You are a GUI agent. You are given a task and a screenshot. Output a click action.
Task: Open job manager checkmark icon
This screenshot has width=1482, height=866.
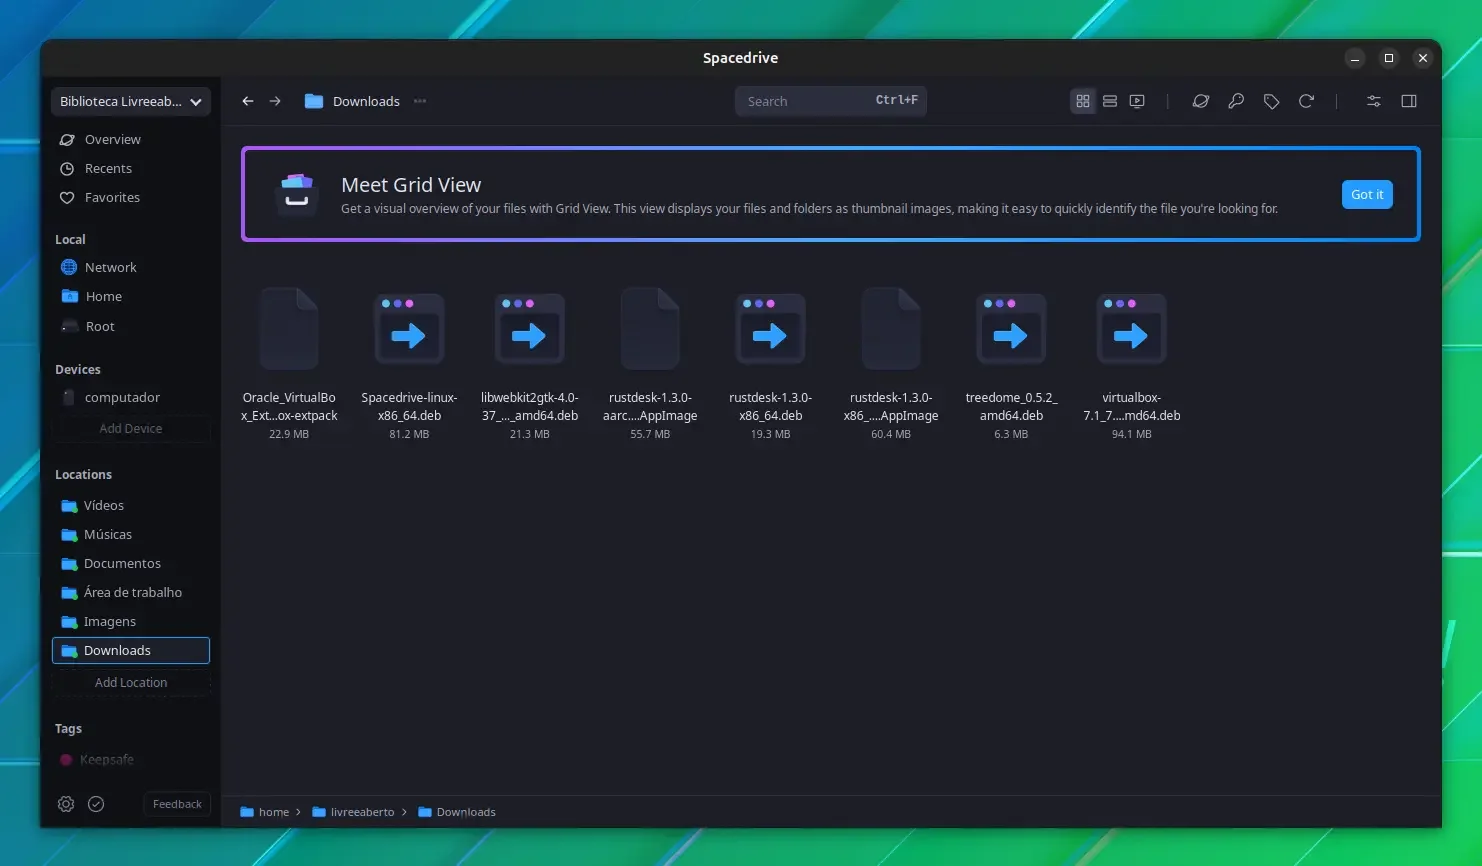pos(96,804)
